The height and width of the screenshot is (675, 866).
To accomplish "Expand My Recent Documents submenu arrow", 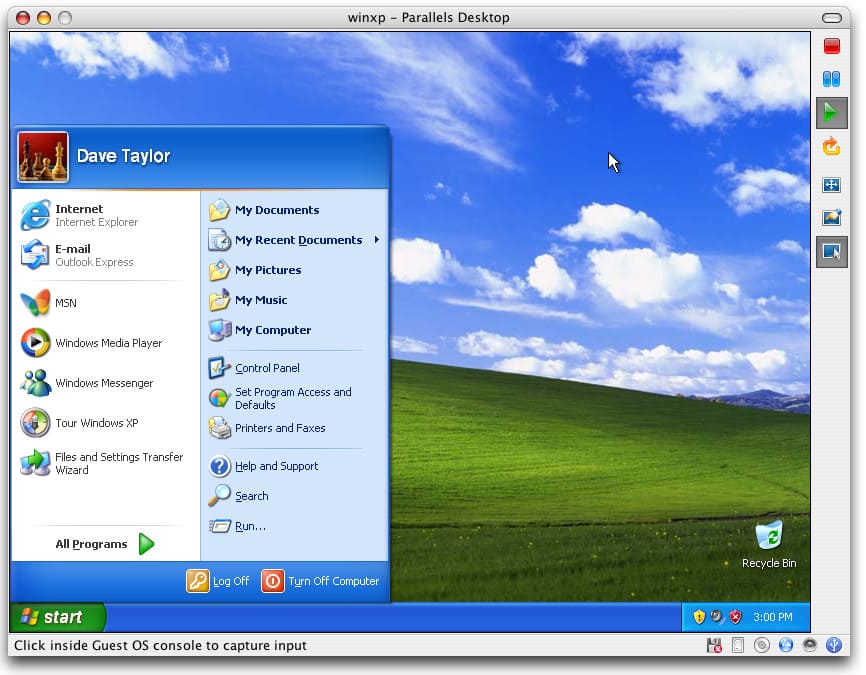I will pos(377,240).
